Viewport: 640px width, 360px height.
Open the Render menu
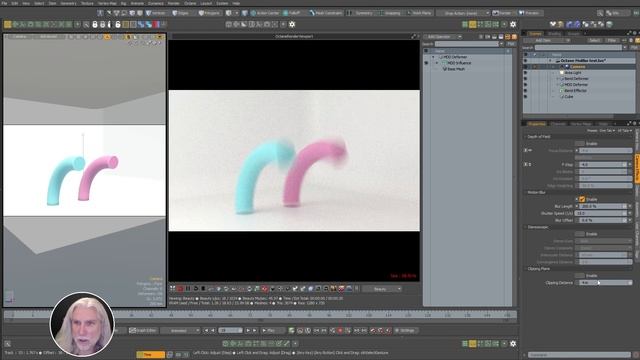click(x=173, y=3)
